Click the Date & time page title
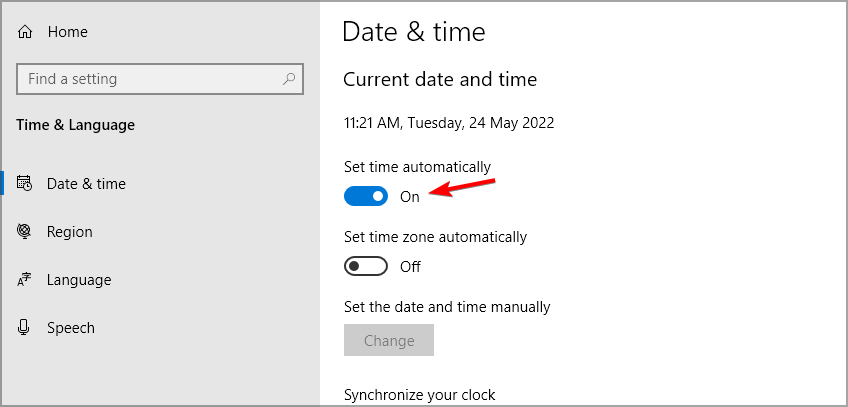This screenshot has height=407, width=848. click(x=413, y=32)
